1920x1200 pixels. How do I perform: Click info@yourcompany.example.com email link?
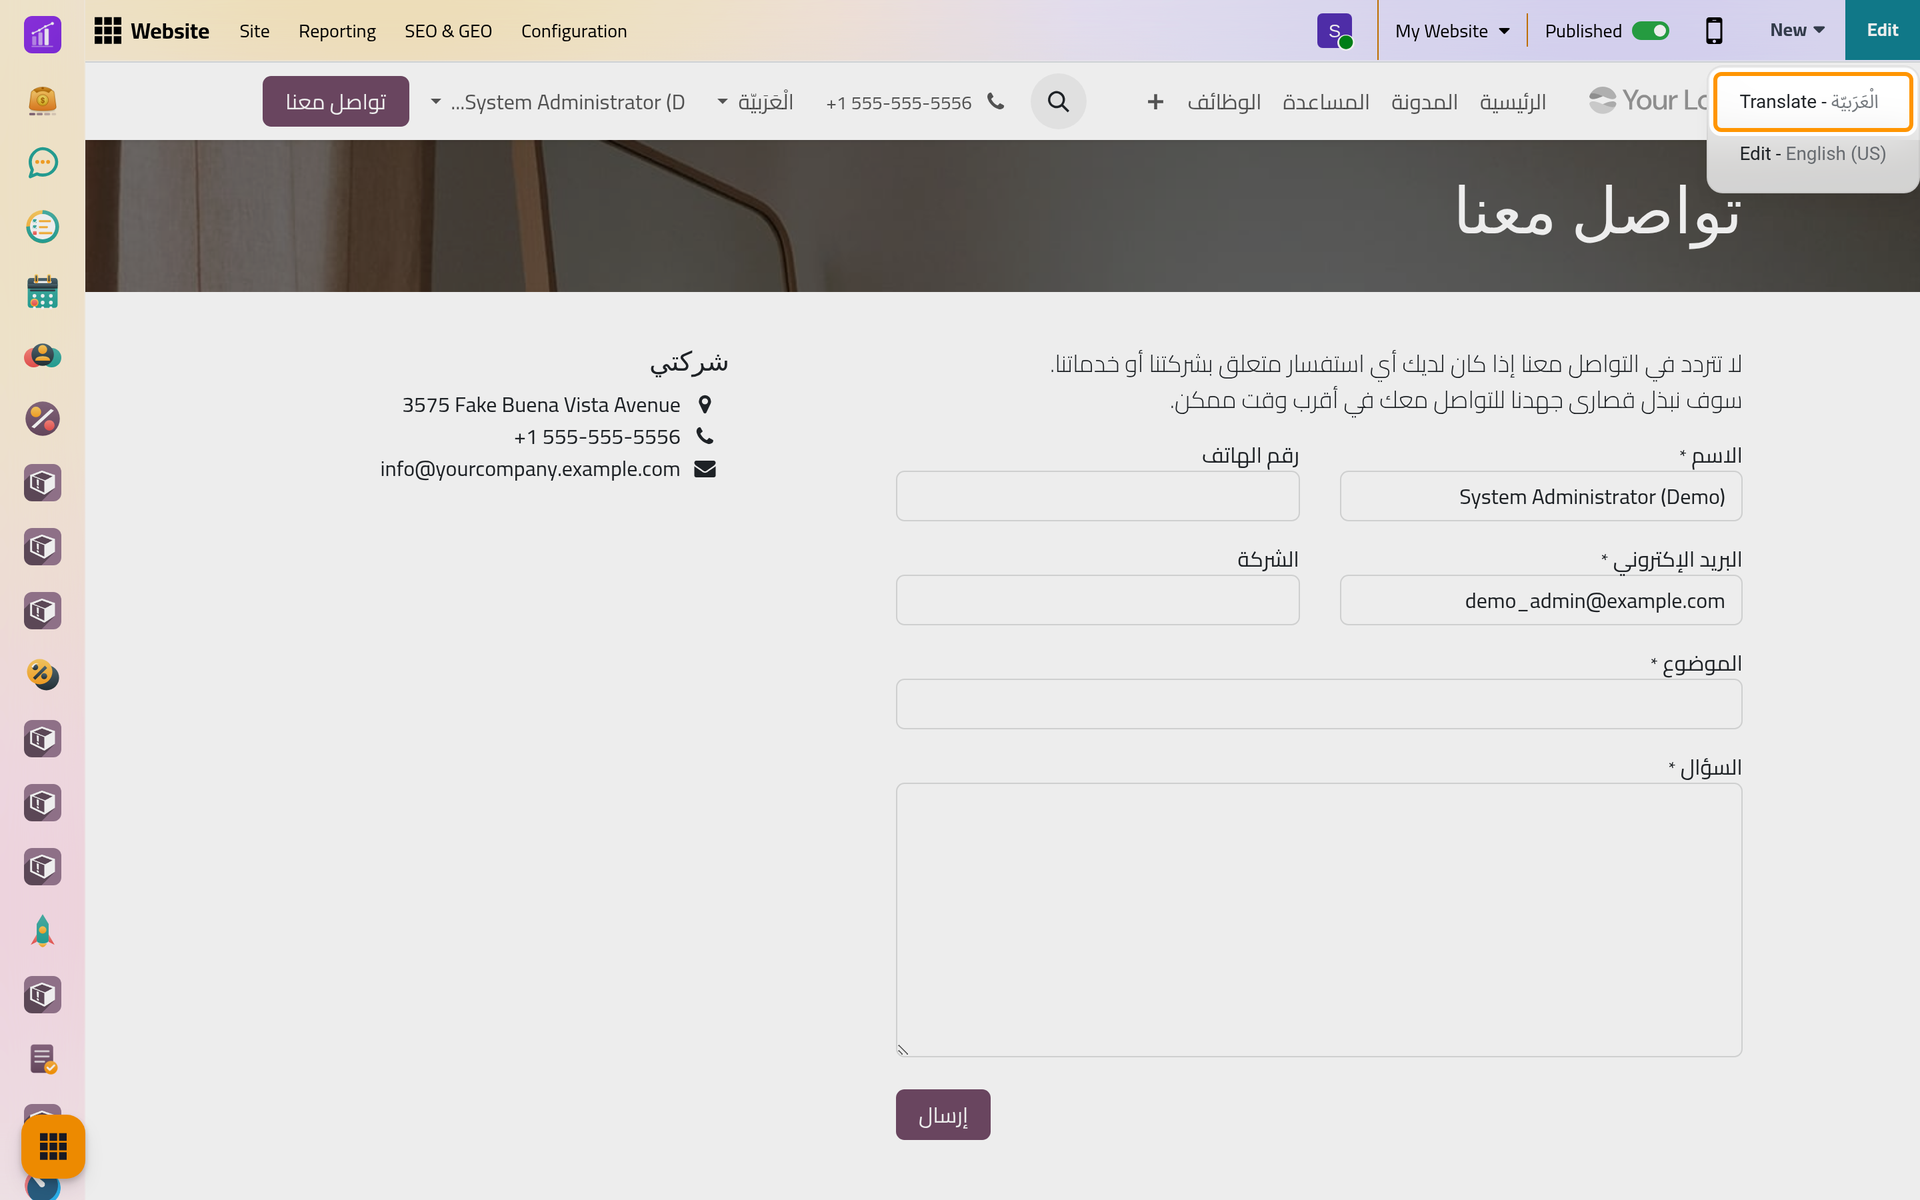tap(530, 469)
